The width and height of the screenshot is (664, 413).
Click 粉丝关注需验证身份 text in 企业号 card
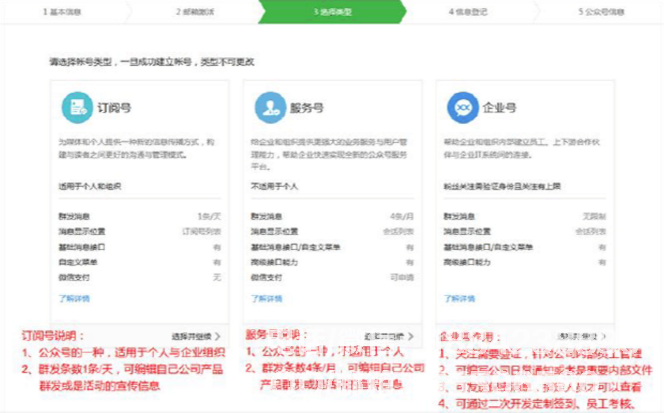502,186
